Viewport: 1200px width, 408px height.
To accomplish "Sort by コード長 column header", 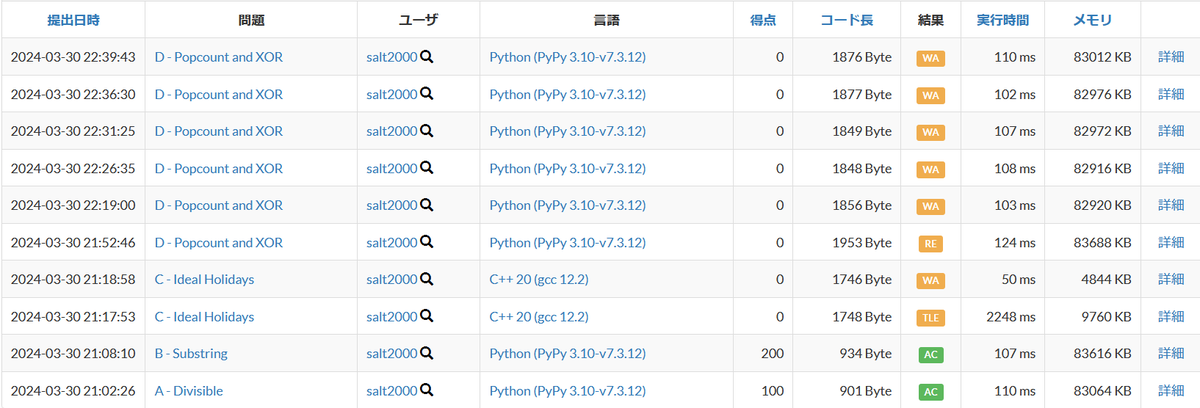I will [846, 19].
